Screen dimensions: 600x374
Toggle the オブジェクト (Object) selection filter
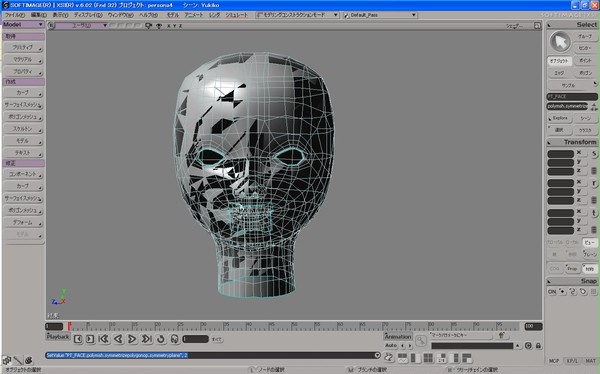(559, 61)
